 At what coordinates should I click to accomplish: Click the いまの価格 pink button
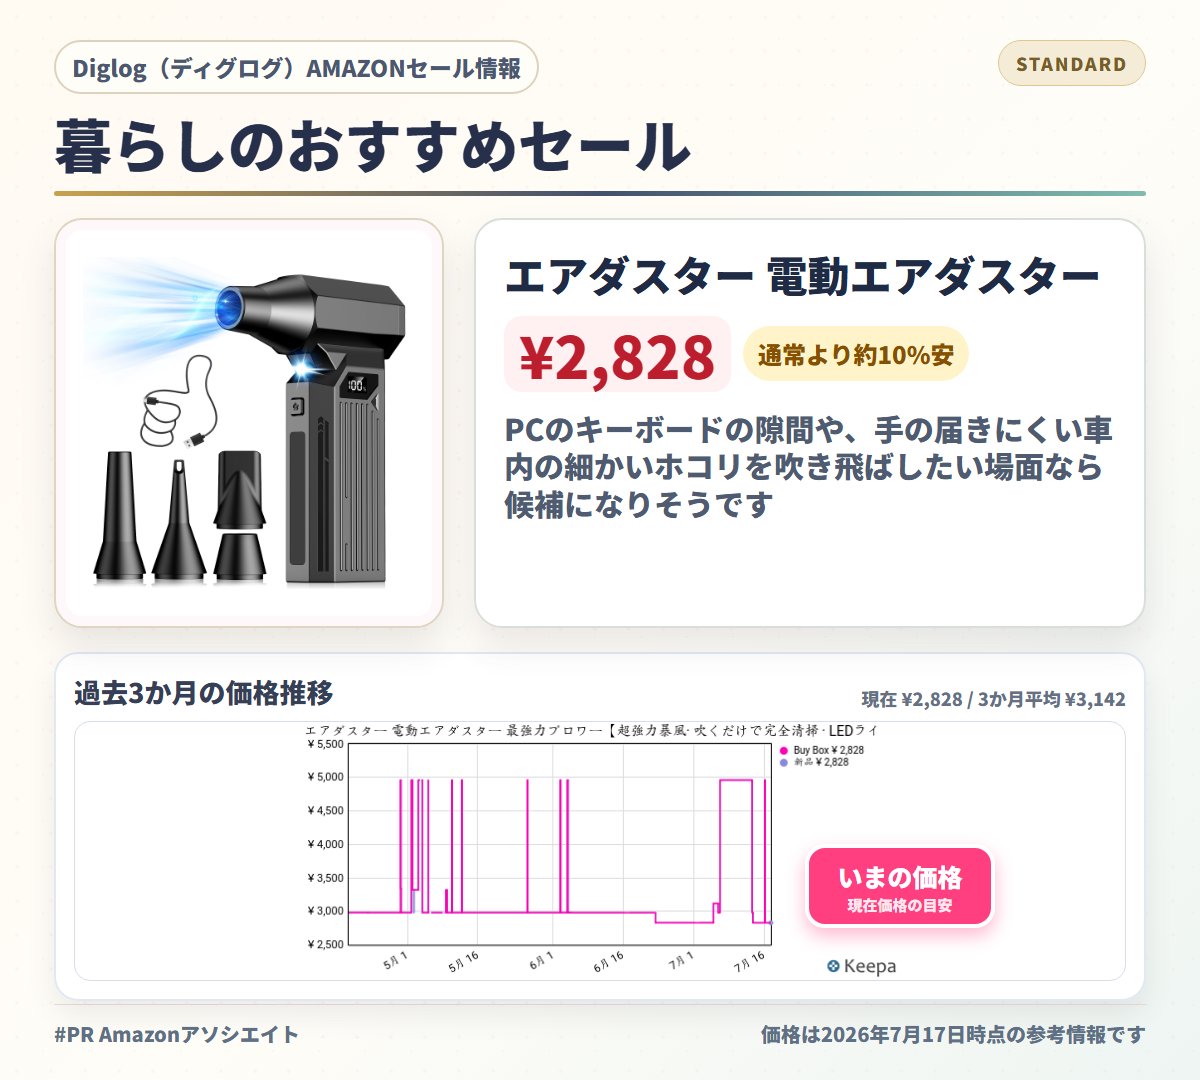pos(900,887)
